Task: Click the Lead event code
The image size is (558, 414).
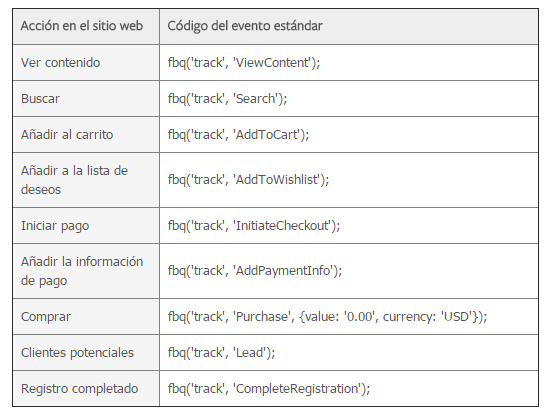Action: click(221, 353)
